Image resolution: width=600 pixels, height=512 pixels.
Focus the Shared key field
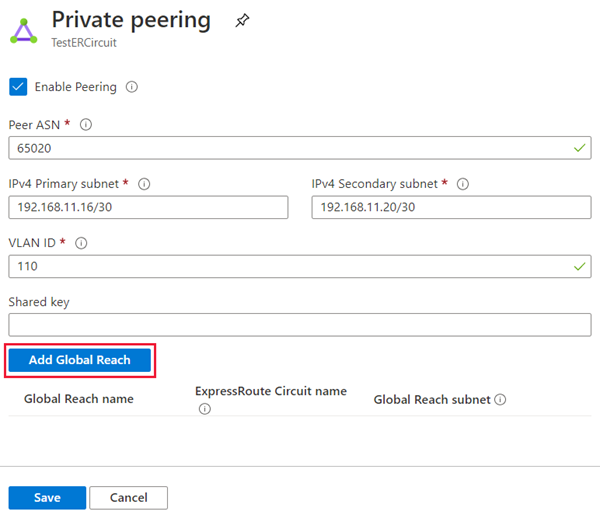(300, 325)
